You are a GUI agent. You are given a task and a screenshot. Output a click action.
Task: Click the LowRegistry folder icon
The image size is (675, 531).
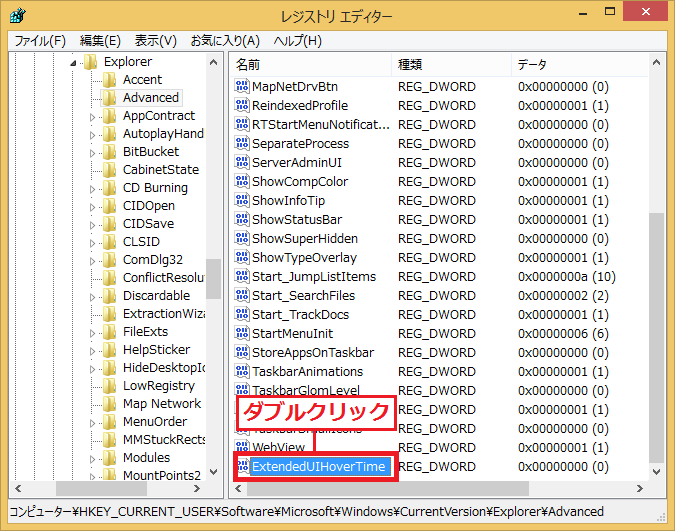tap(109, 385)
